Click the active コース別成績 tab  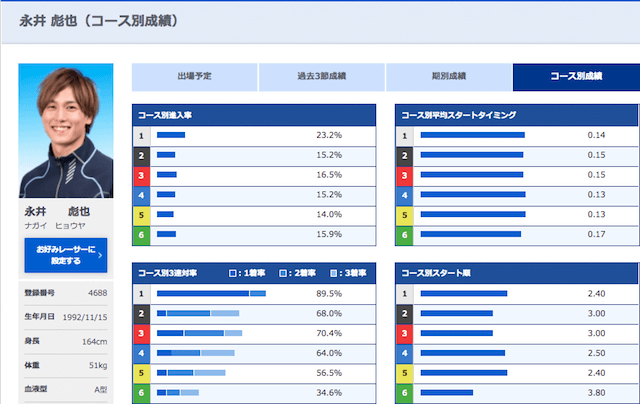click(576, 77)
